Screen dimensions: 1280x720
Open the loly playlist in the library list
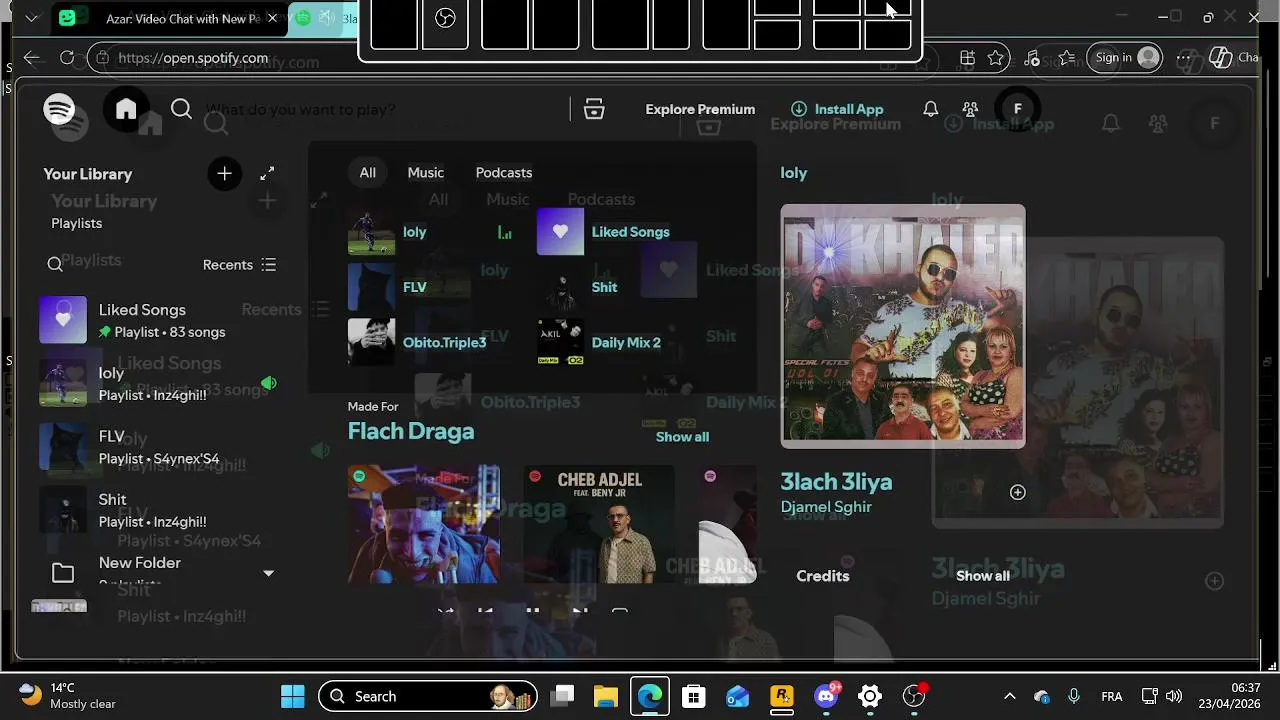pos(160,383)
